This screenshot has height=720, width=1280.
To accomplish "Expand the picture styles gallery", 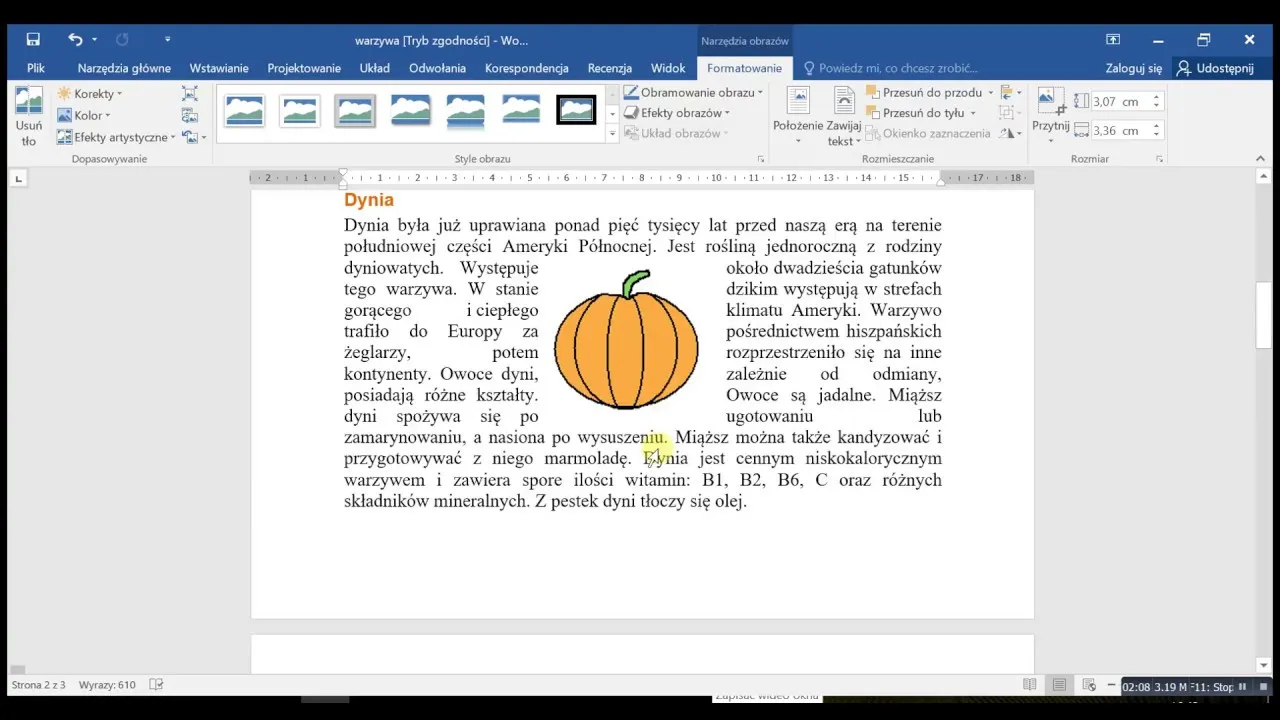I will click(x=612, y=133).
